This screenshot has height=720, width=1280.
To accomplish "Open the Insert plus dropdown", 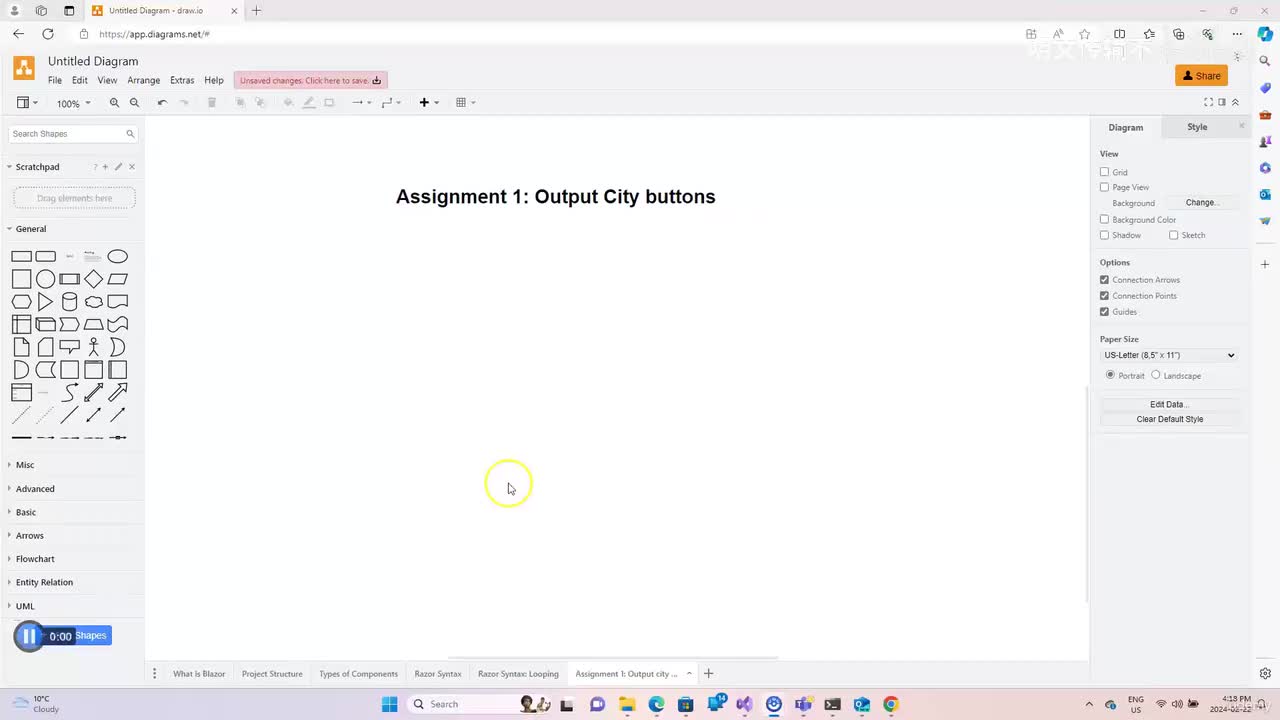I will (x=428, y=103).
